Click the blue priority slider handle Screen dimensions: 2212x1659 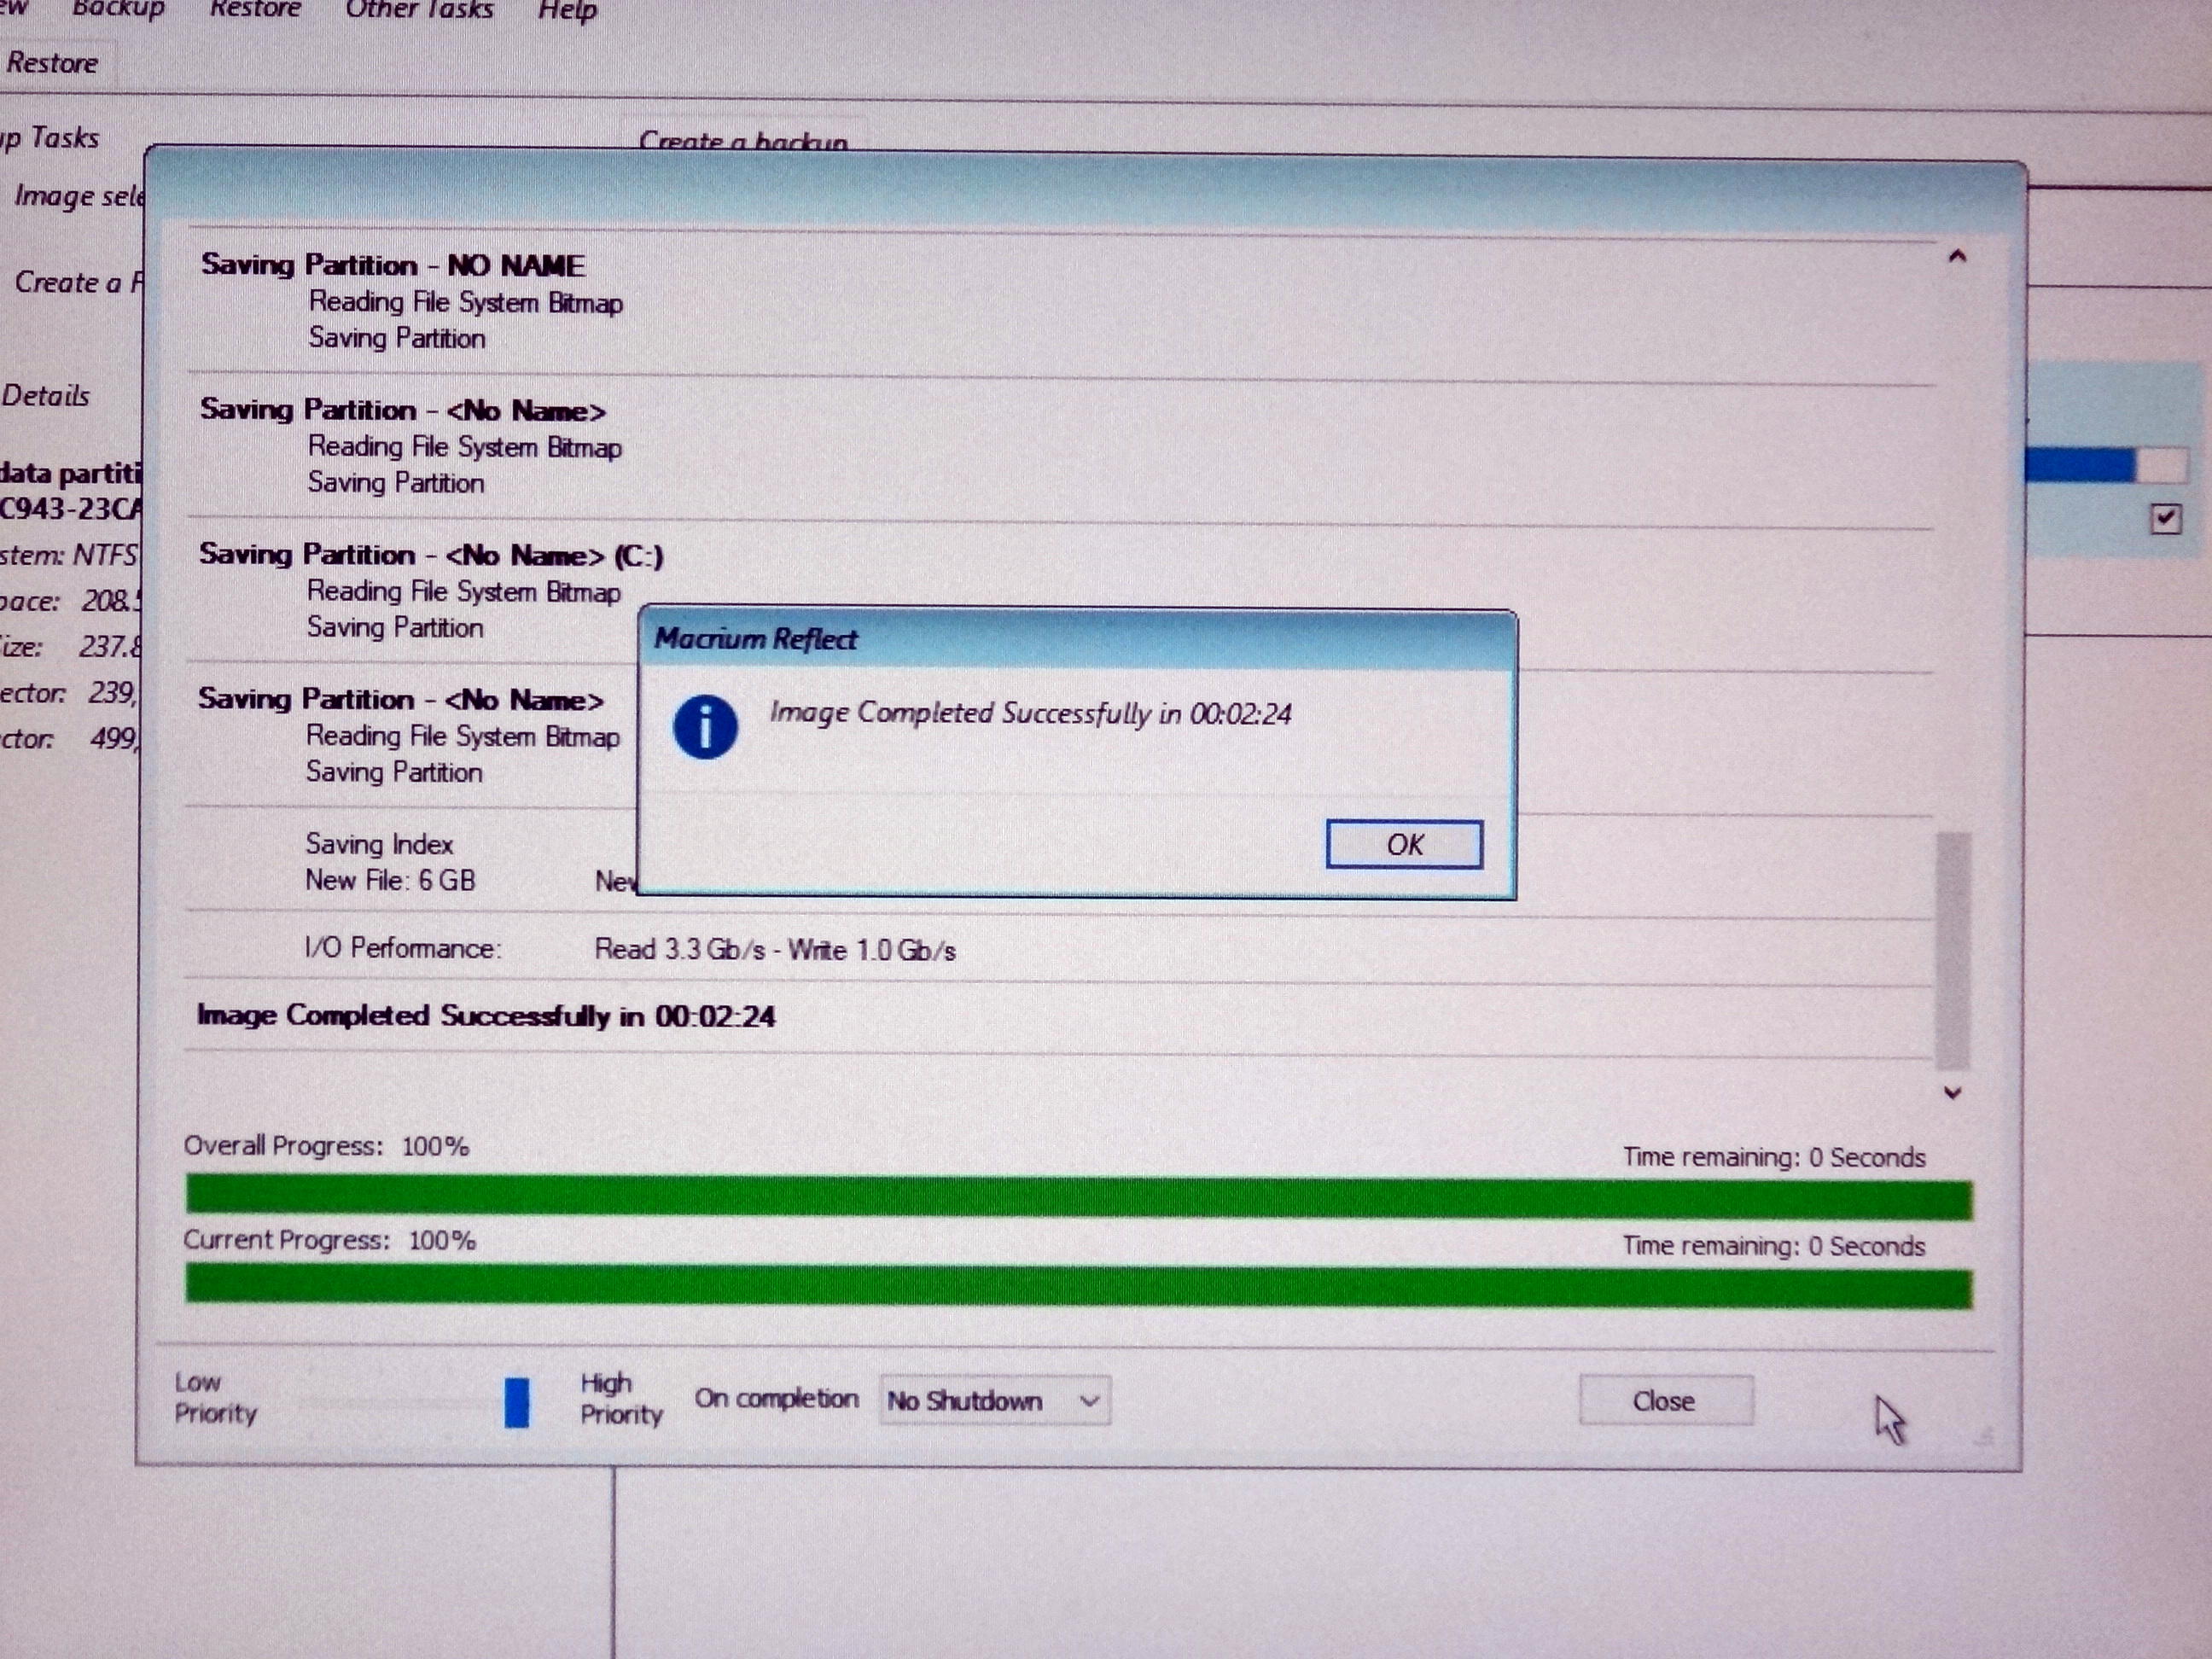click(x=517, y=1401)
